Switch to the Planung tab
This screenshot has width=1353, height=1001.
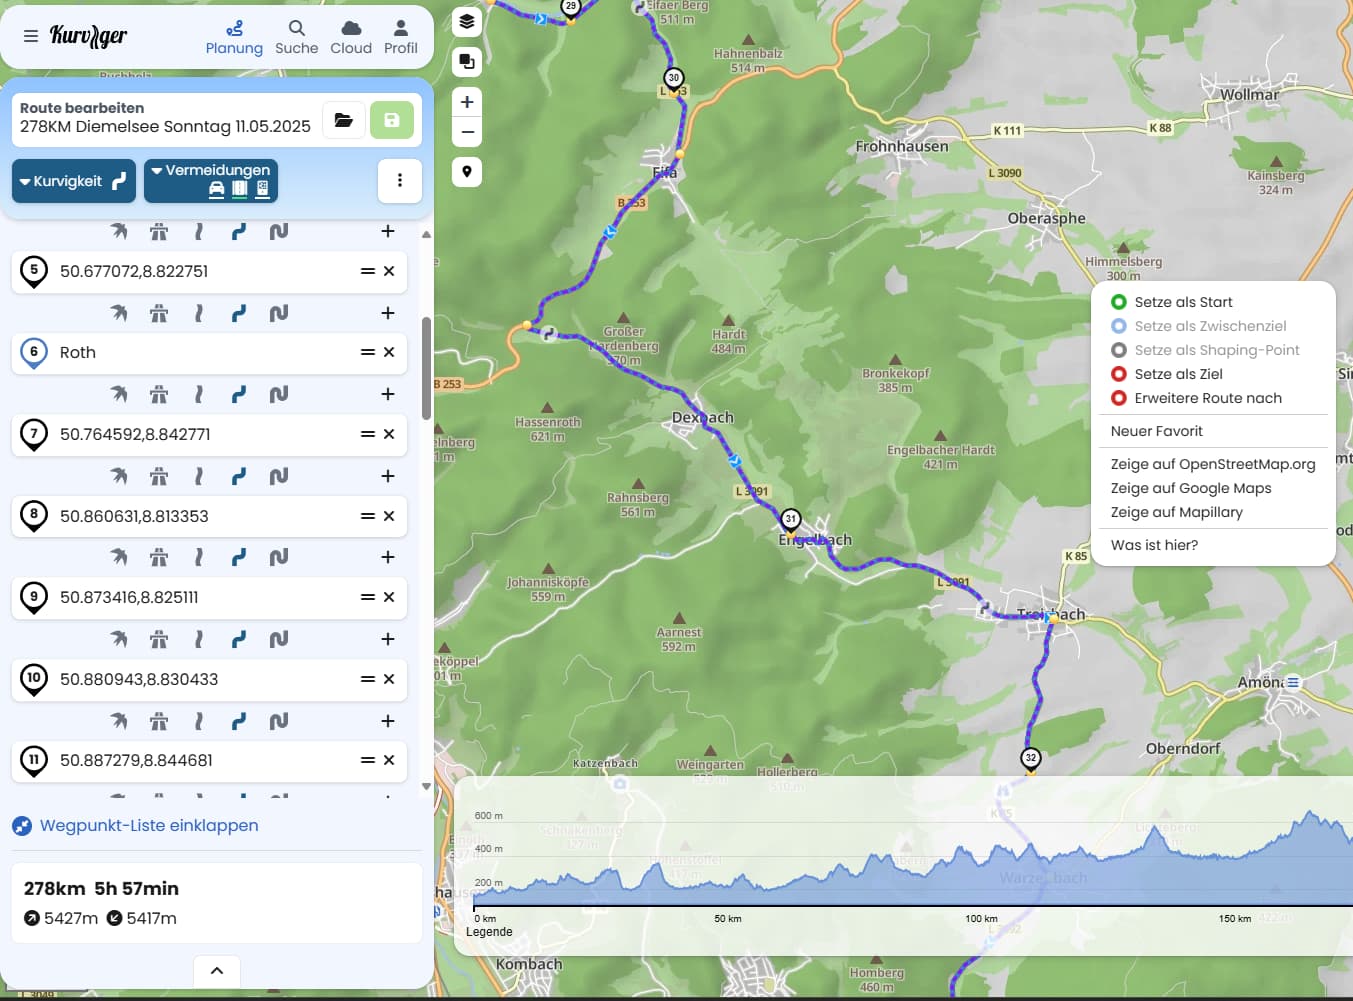pyautogui.click(x=234, y=37)
